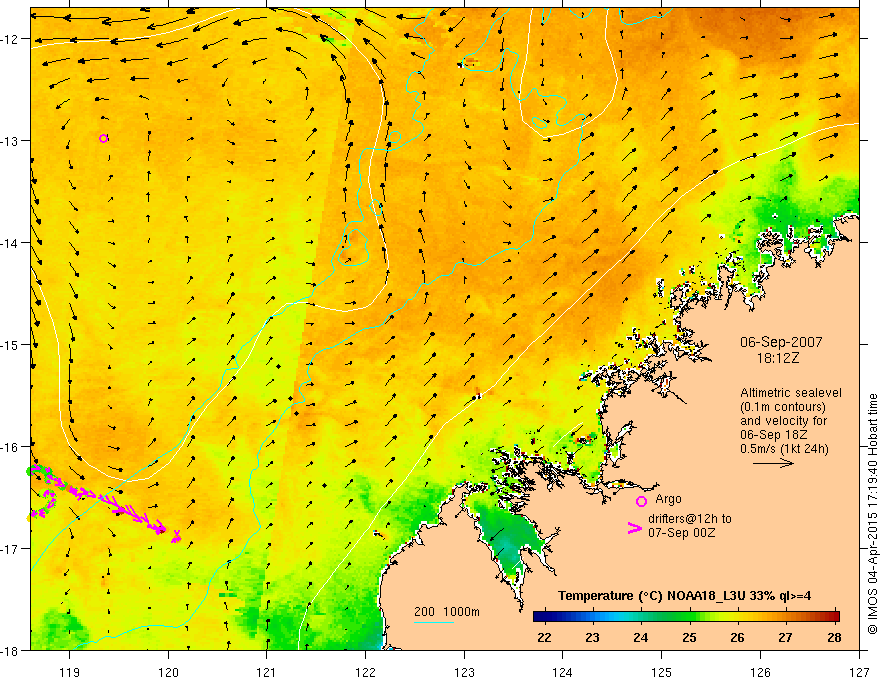Click the magenta drifter arrowhead legend symbol

(635, 528)
